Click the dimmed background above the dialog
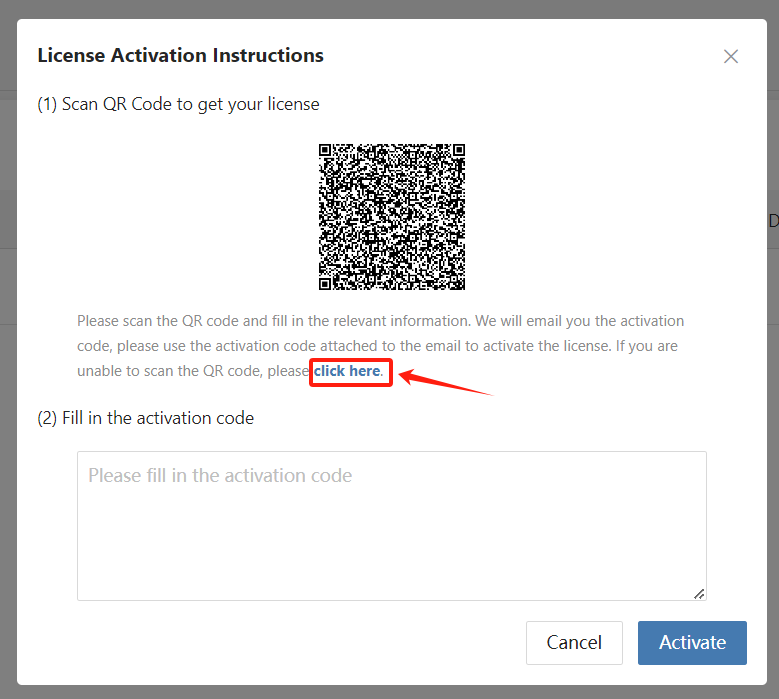This screenshot has width=779, height=699. coord(390,9)
